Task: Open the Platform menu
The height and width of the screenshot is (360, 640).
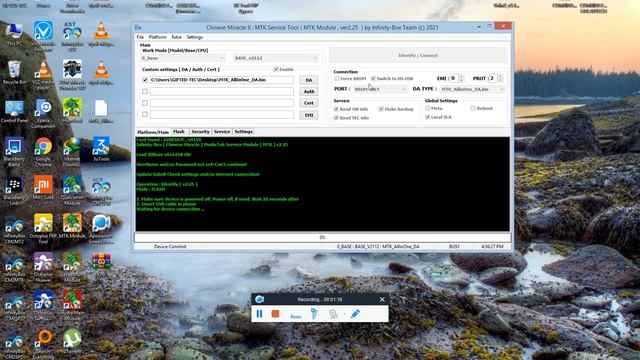Action: click(x=158, y=37)
